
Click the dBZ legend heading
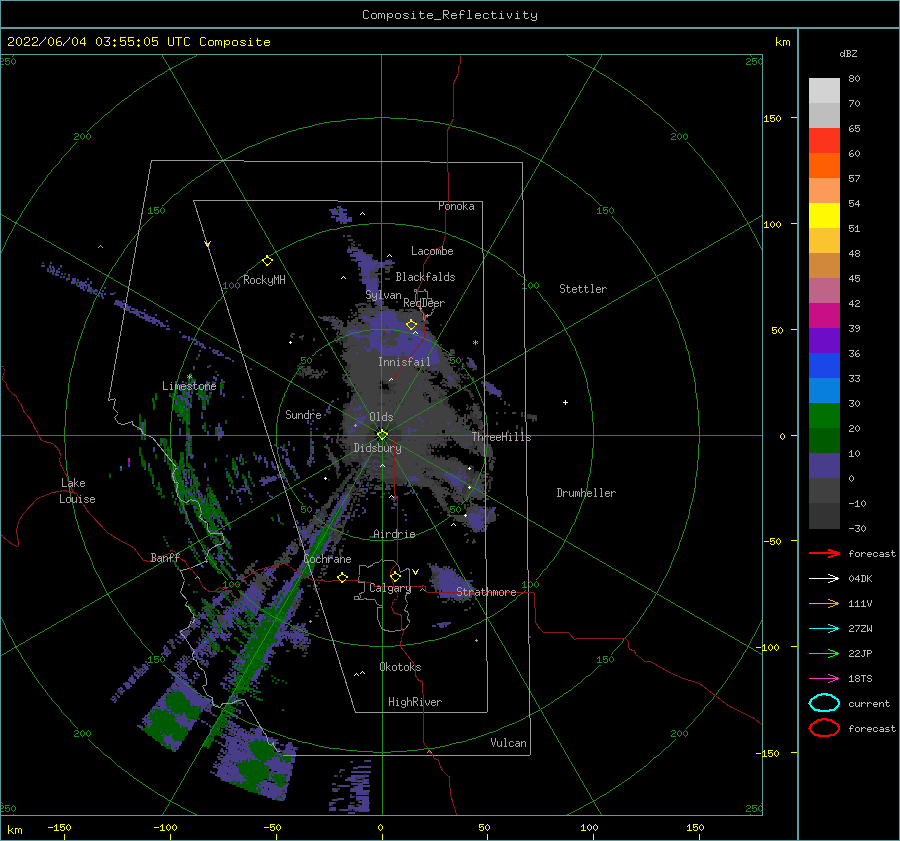(x=848, y=53)
